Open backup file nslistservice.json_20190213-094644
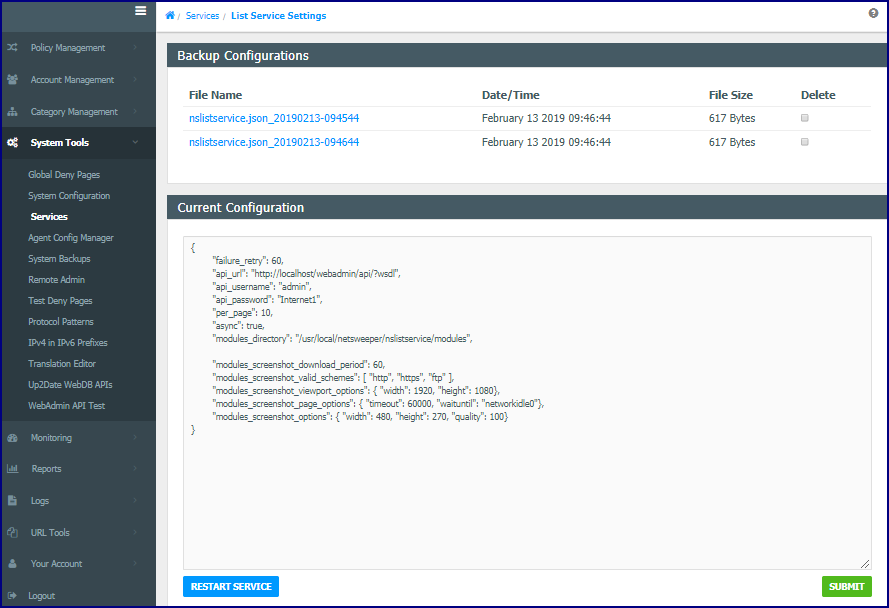The width and height of the screenshot is (889, 608). click(x=274, y=142)
